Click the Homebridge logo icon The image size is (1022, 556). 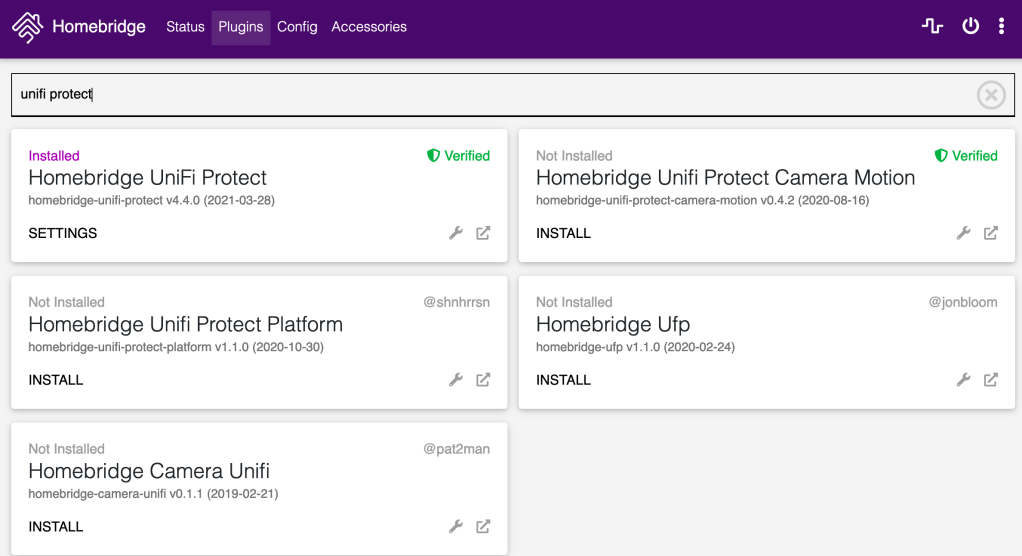click(x=27, y=27)
